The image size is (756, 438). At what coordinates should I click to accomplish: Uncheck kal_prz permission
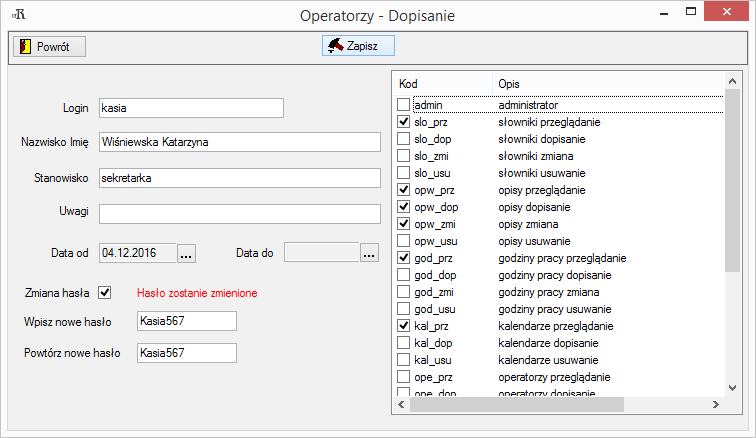pos(404,326)
